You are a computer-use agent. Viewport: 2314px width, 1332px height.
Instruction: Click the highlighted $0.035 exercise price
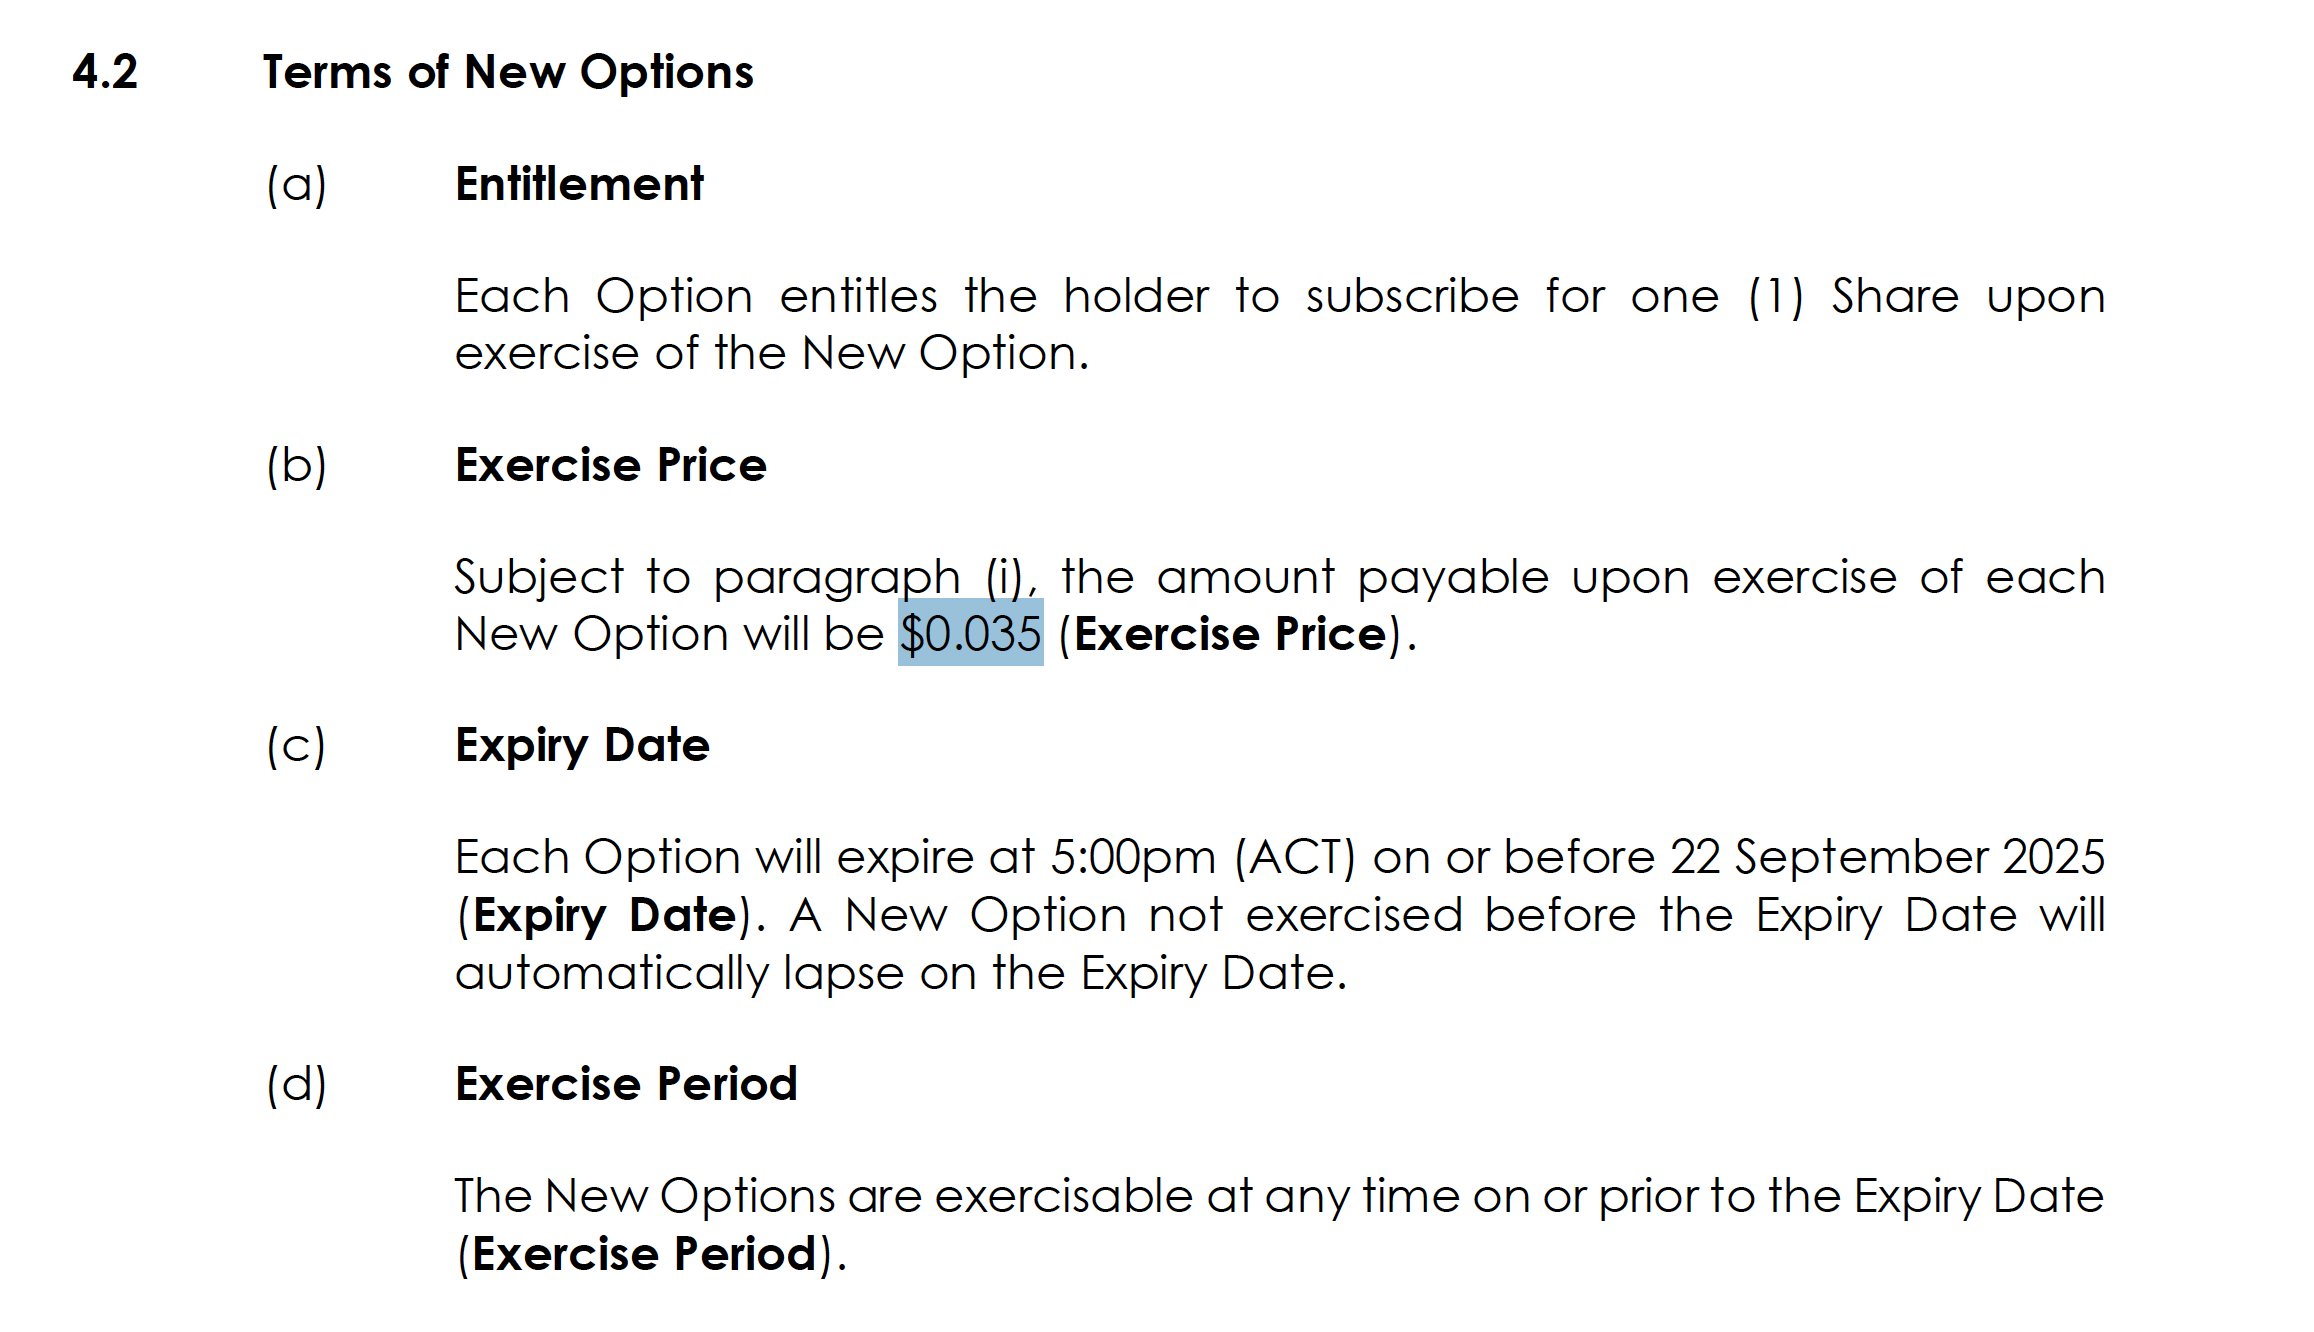pos(971,634)
